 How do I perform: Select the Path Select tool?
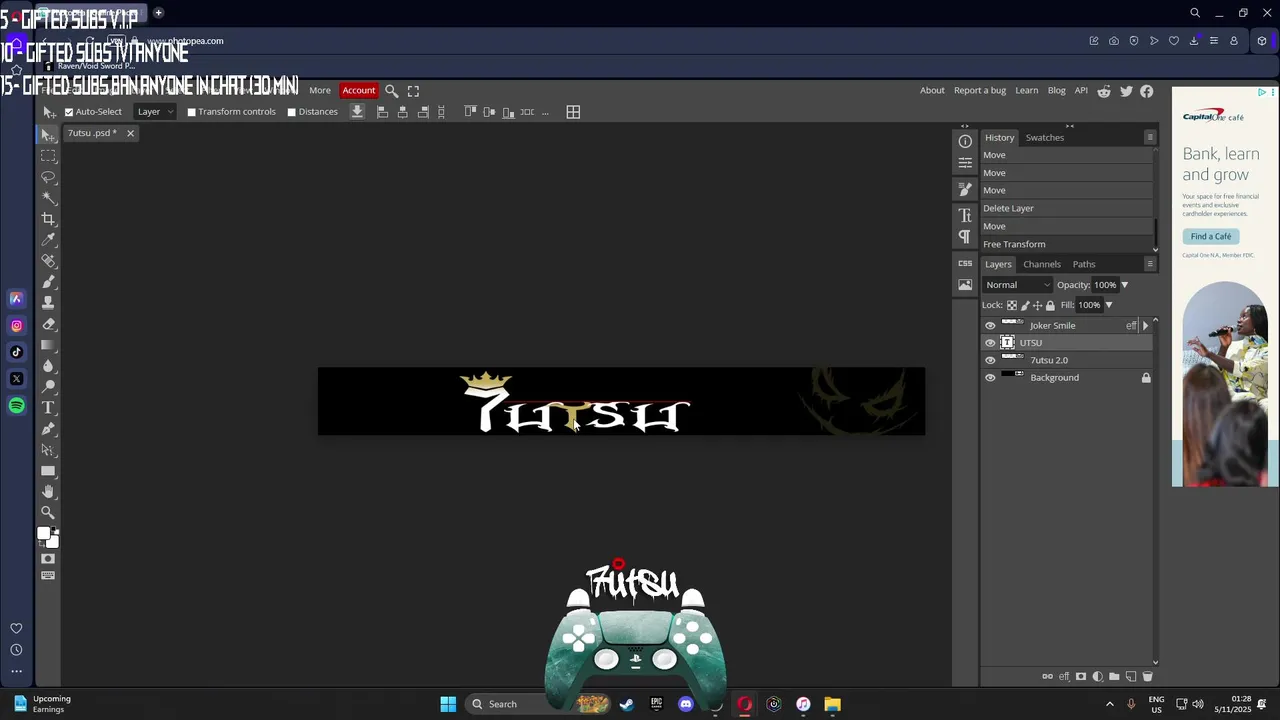pos(48,450)
